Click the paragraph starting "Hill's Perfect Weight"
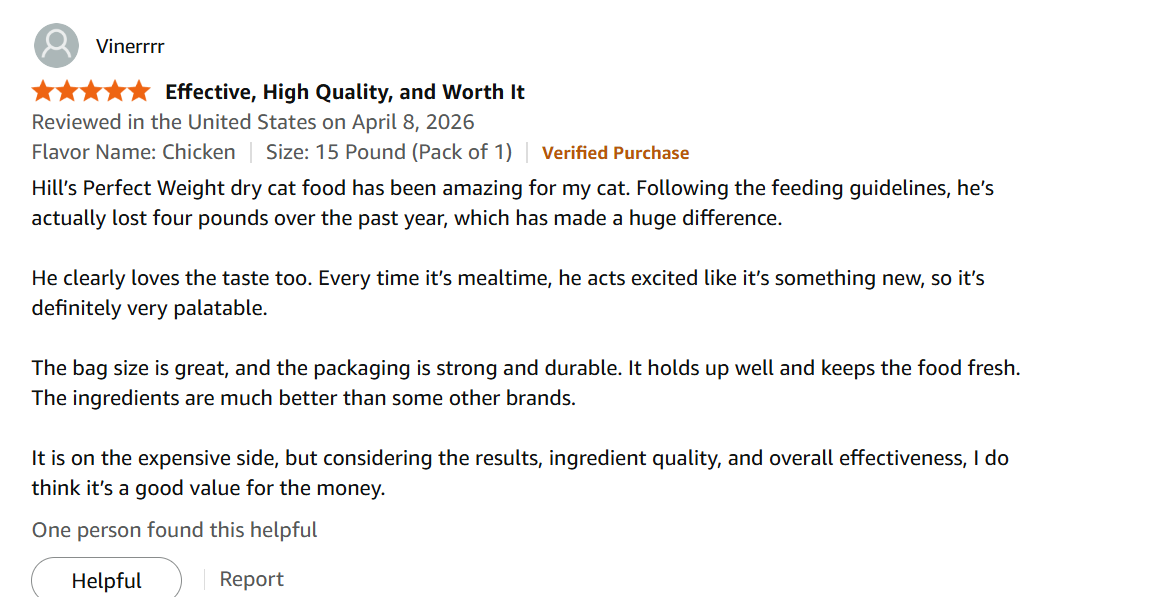 (x=512, y=203)
